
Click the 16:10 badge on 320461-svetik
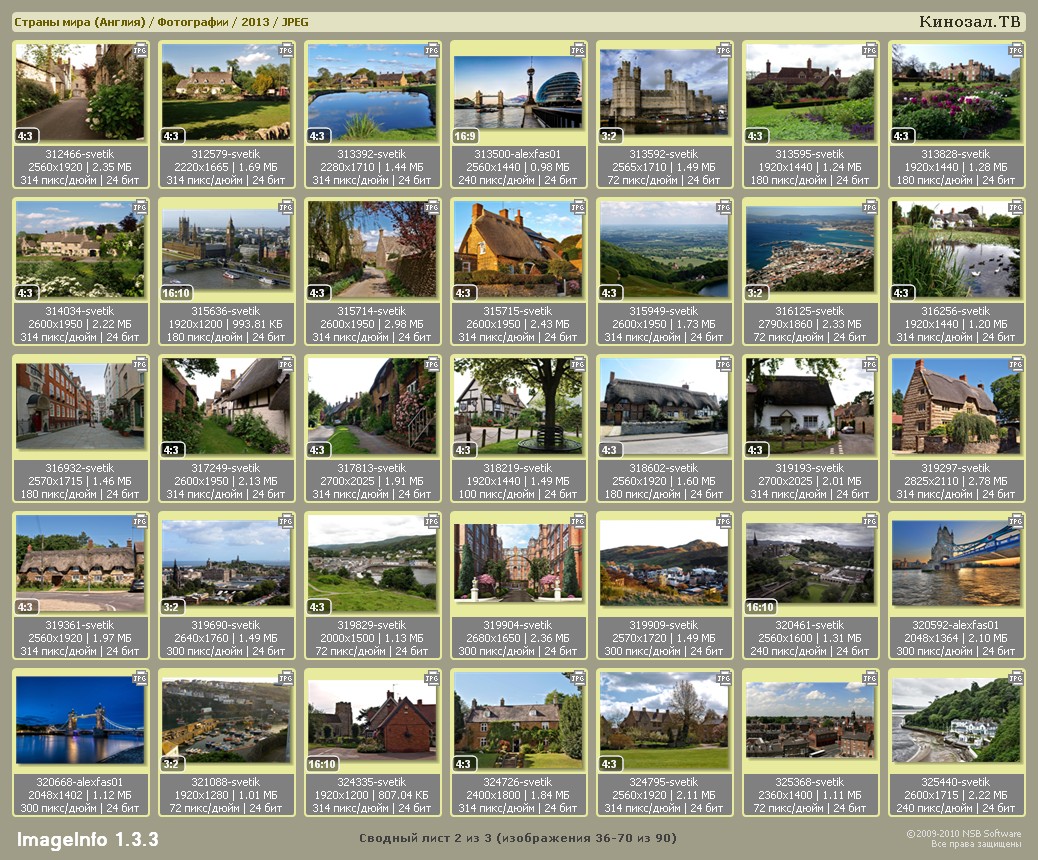[x=760, y=607]
